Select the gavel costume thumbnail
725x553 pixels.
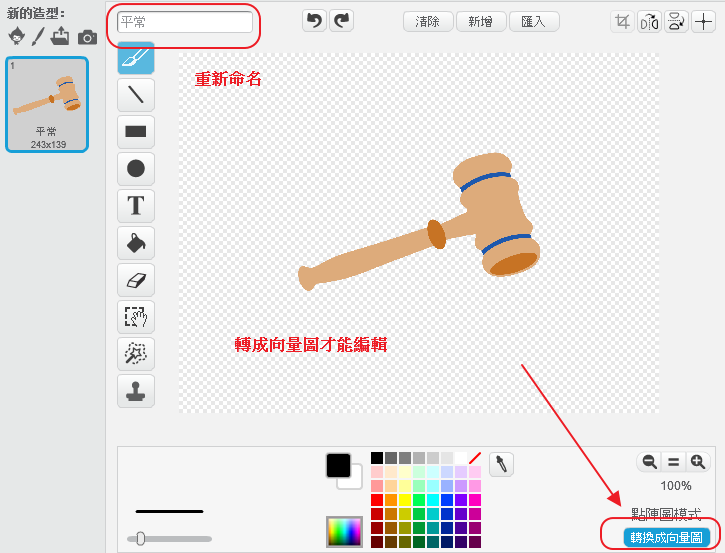(x=47, y=104)
